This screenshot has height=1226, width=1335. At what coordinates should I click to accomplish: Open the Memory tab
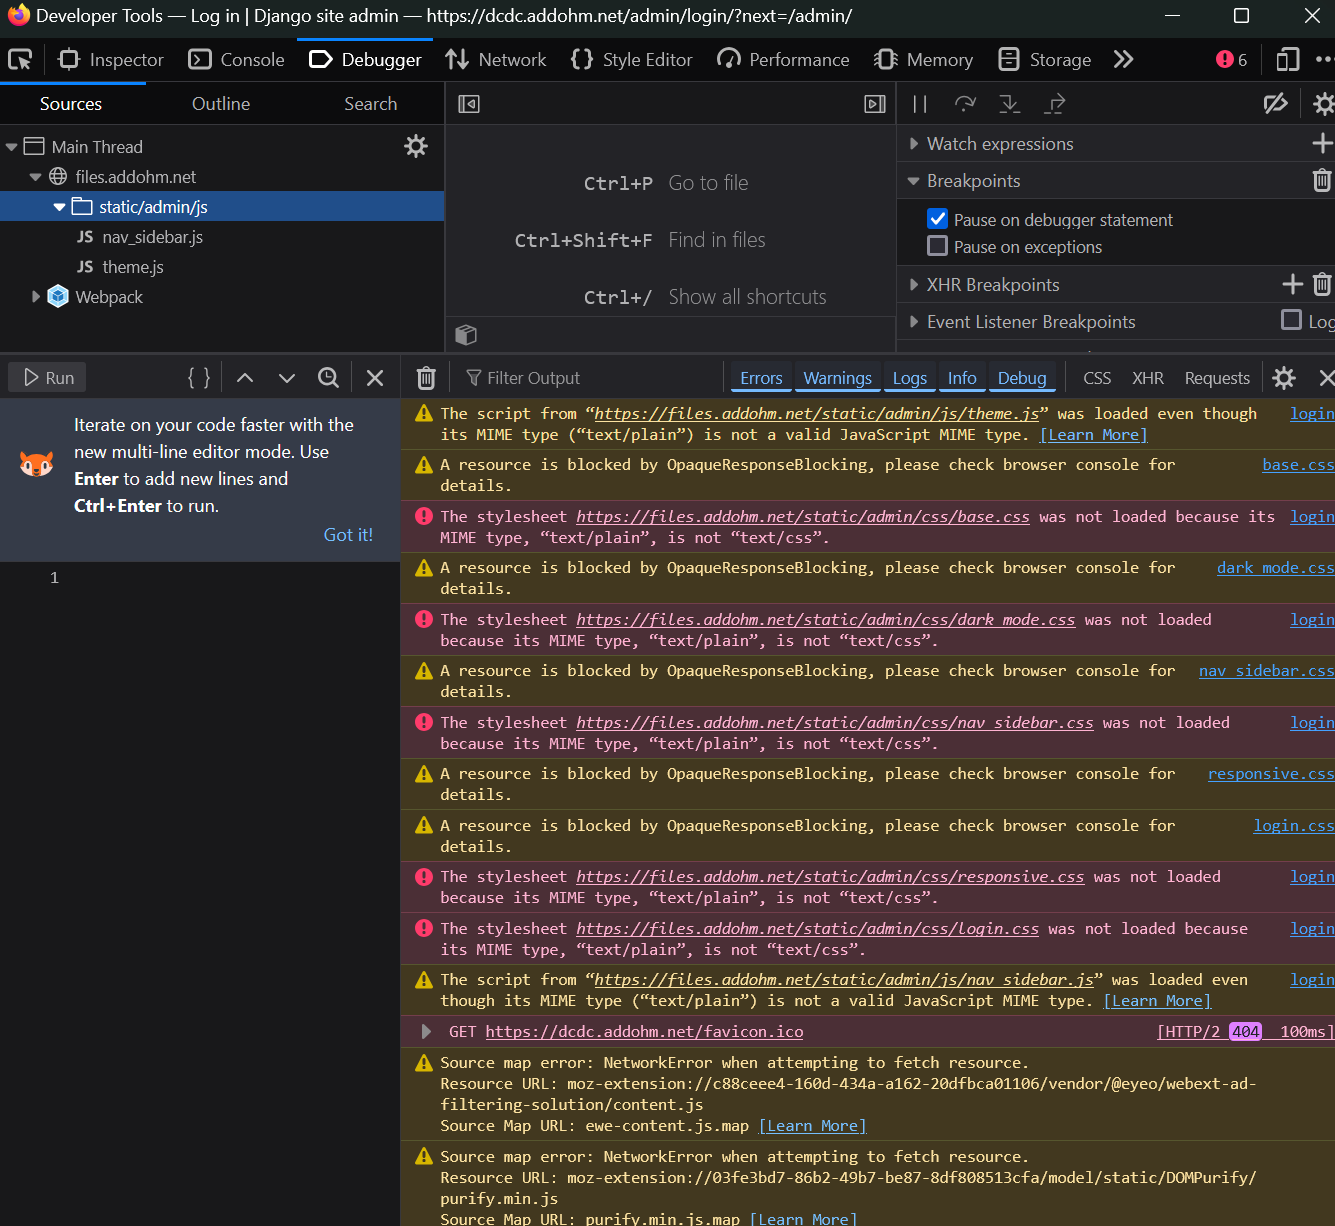coord(923,60)
